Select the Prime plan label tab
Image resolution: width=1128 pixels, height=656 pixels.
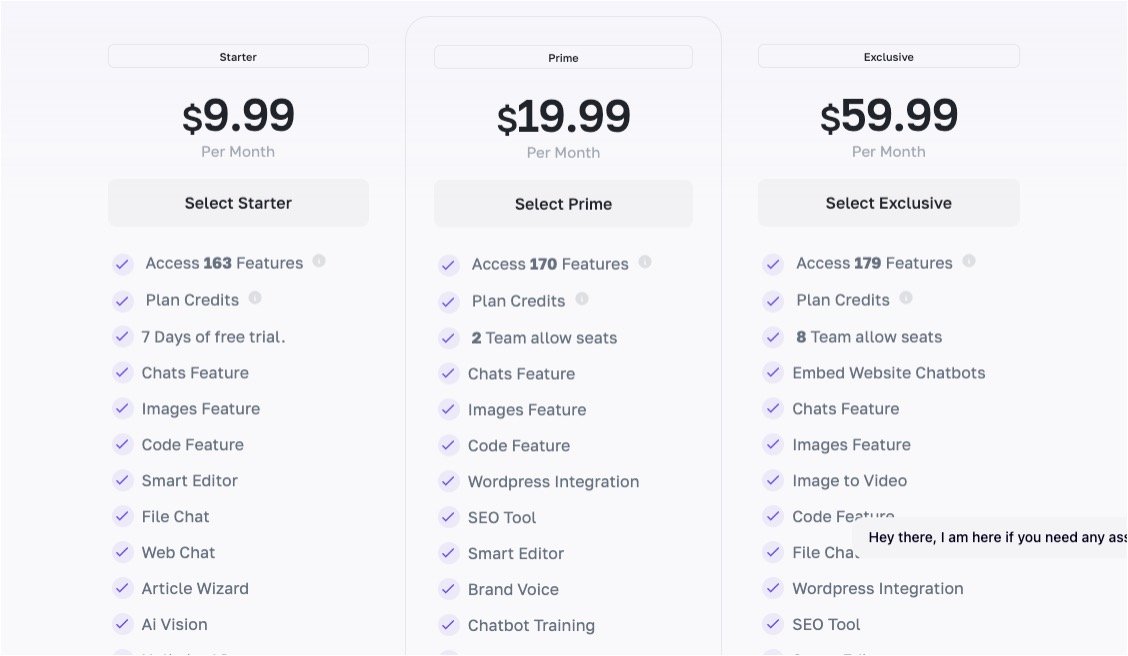(563, 58)
